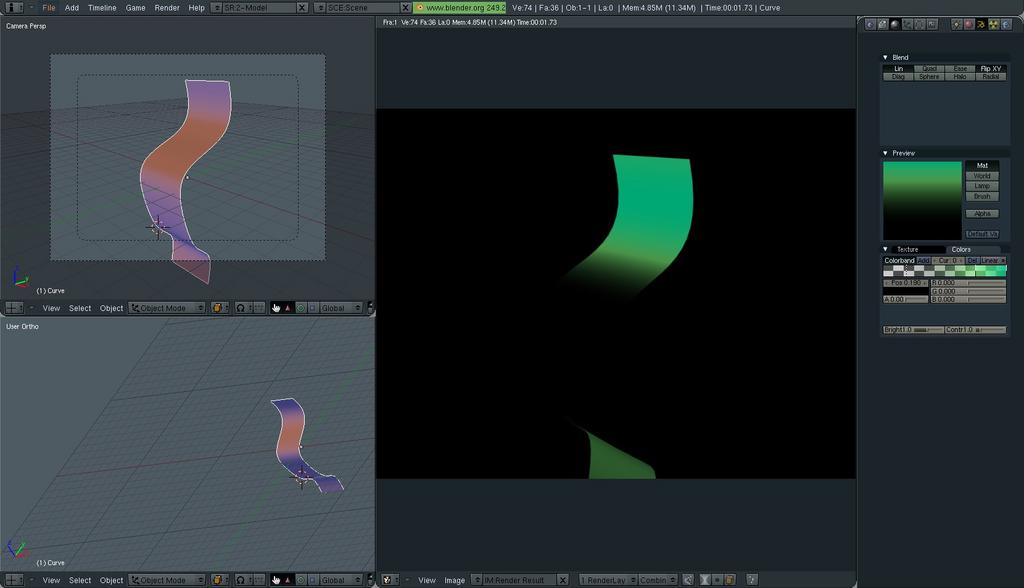
Task: Adjust the Bright slider
Action: coord(913,330)
